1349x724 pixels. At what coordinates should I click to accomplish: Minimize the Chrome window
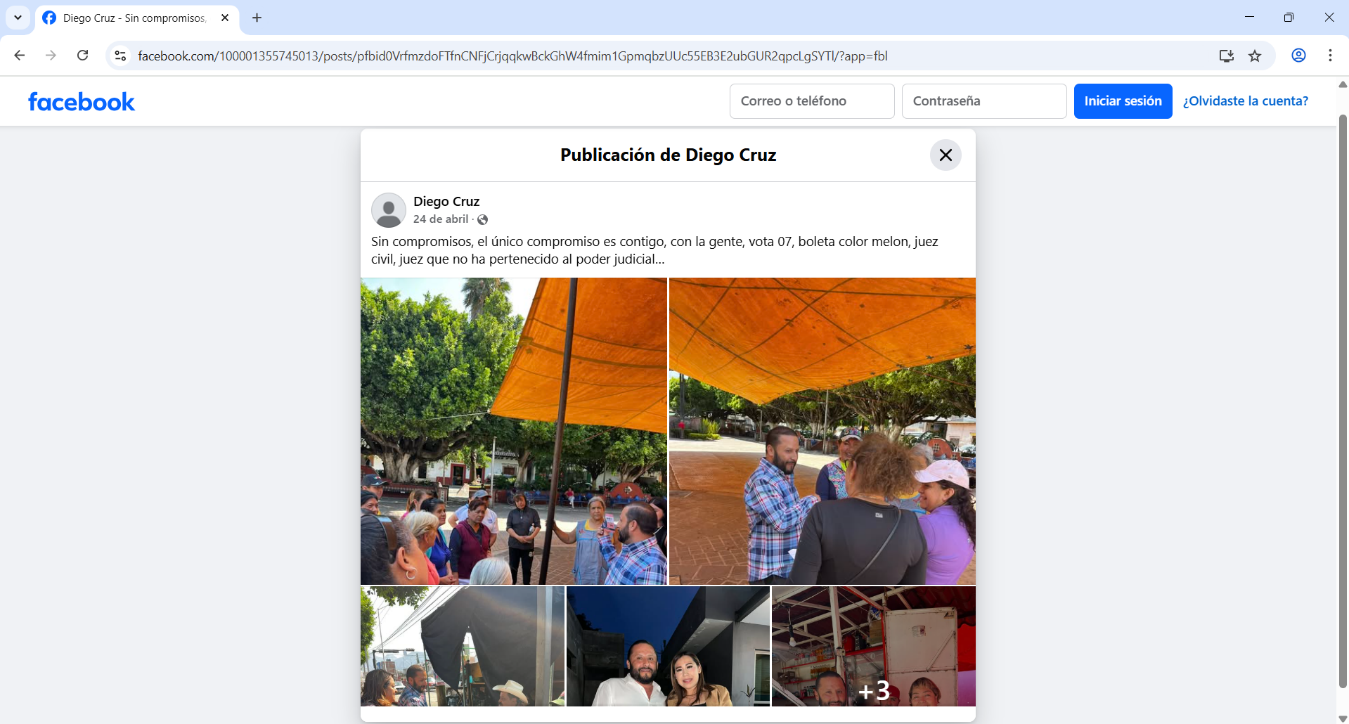pos(1249,17)
